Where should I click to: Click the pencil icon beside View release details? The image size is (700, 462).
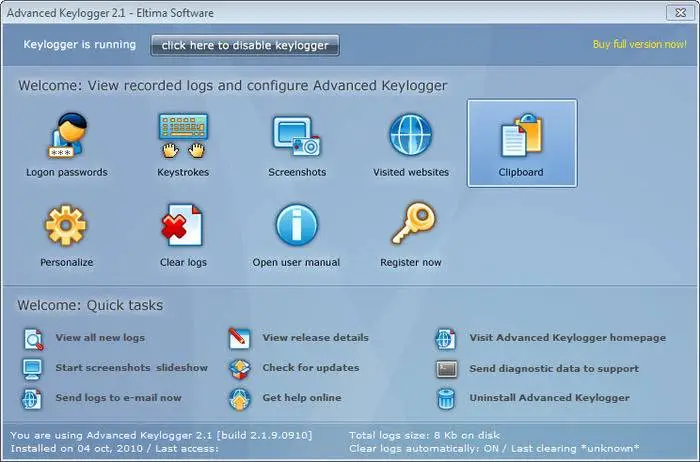(x=239, y=338)
